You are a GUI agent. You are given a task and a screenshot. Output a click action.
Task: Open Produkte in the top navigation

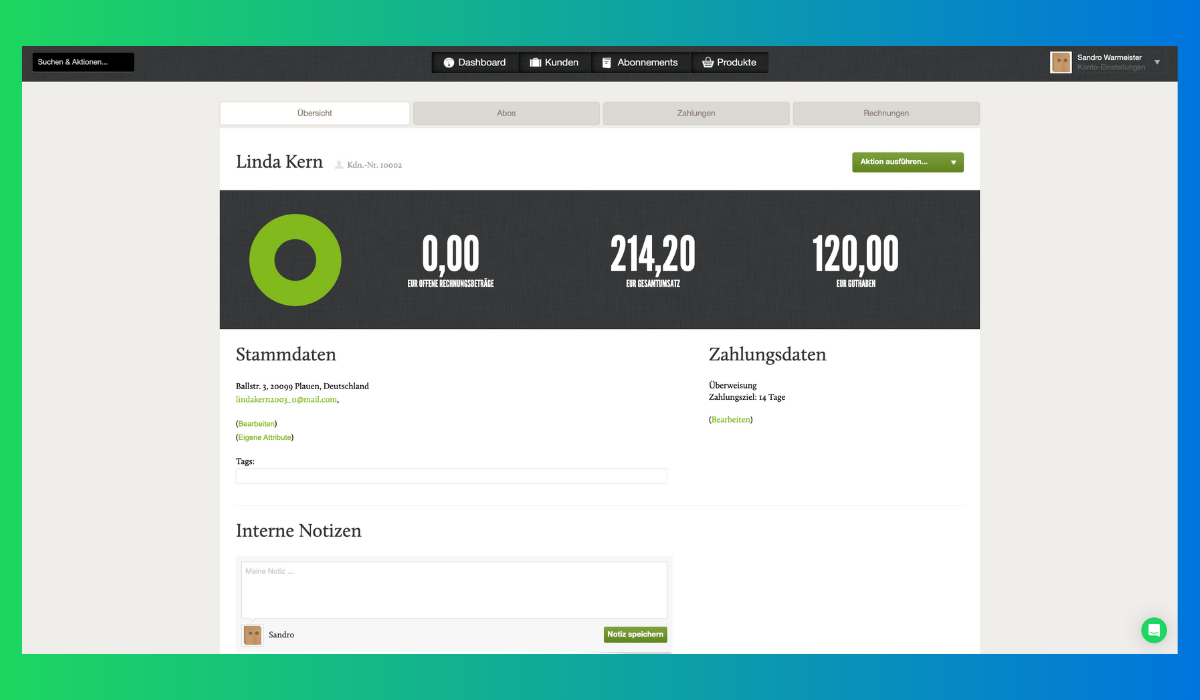pyautogui.click(x=729, y=62)
